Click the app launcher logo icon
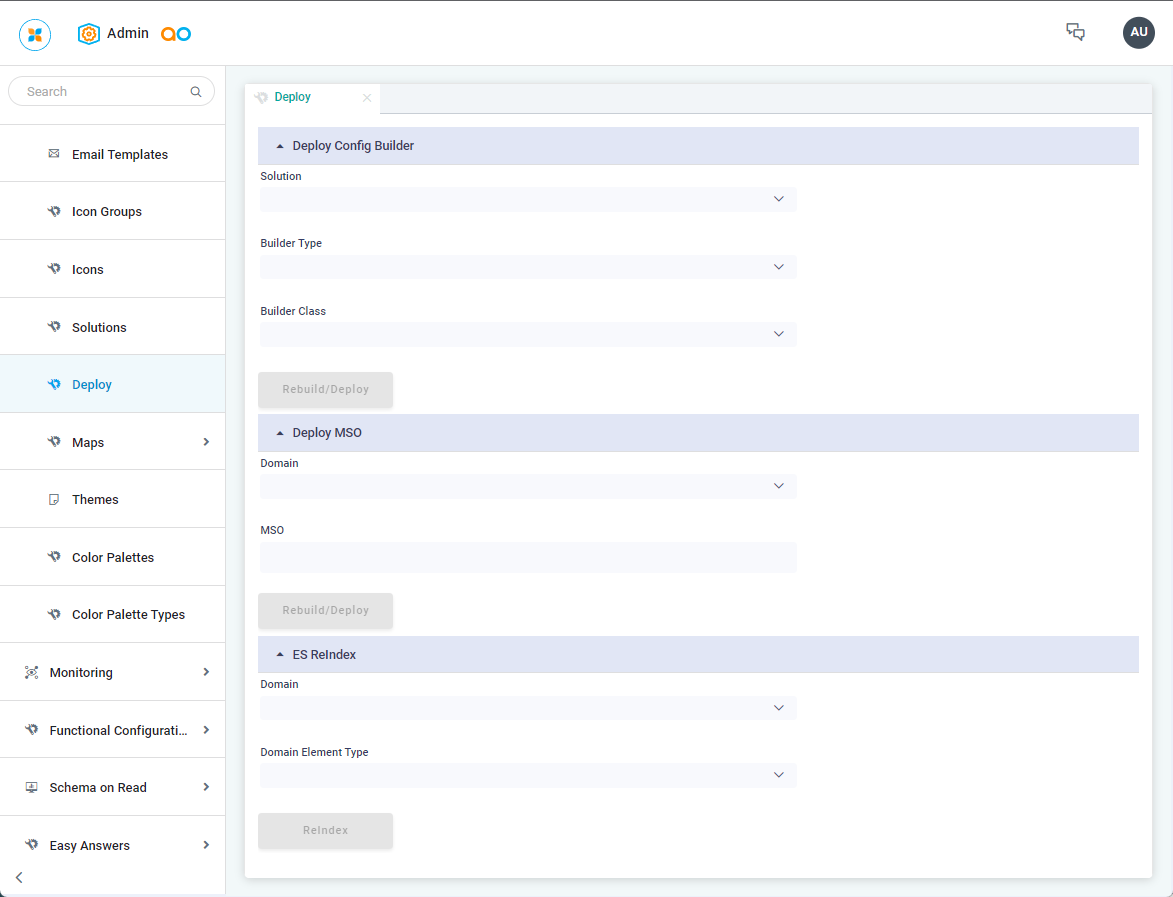 [x=35, y=35]
